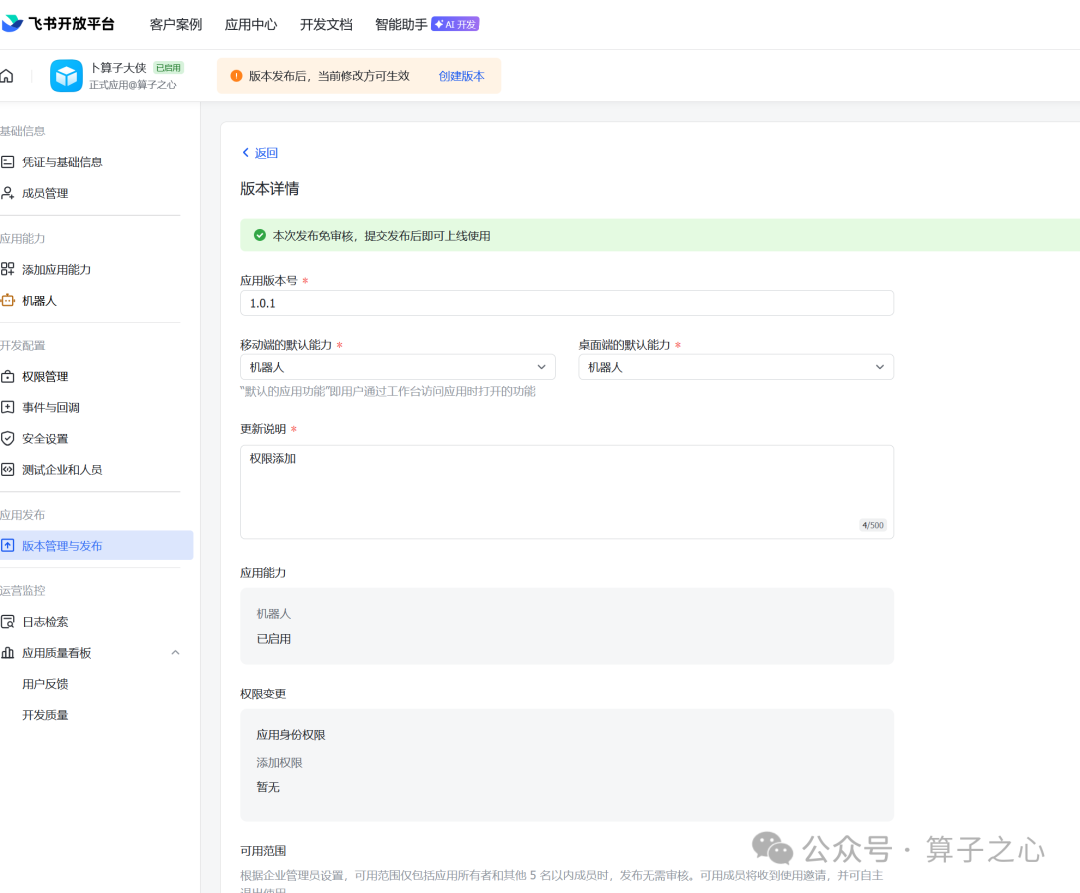
Task: Click the orange warning icon in banner
Action: pyautogui.click(x=236, y=76)
